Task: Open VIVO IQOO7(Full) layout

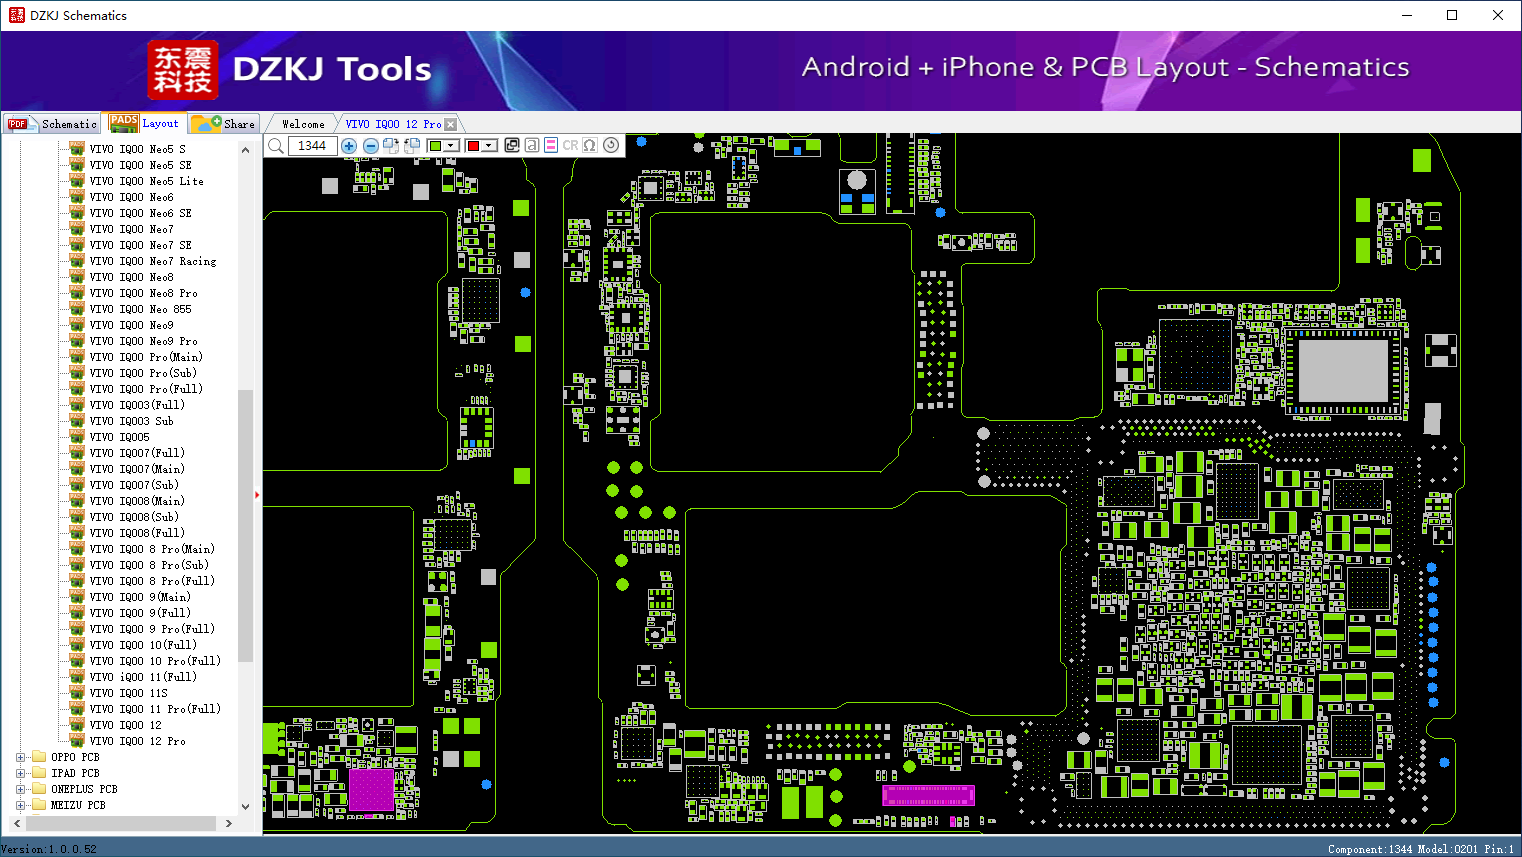Action: pyautogui.click(x=137, y=453)
